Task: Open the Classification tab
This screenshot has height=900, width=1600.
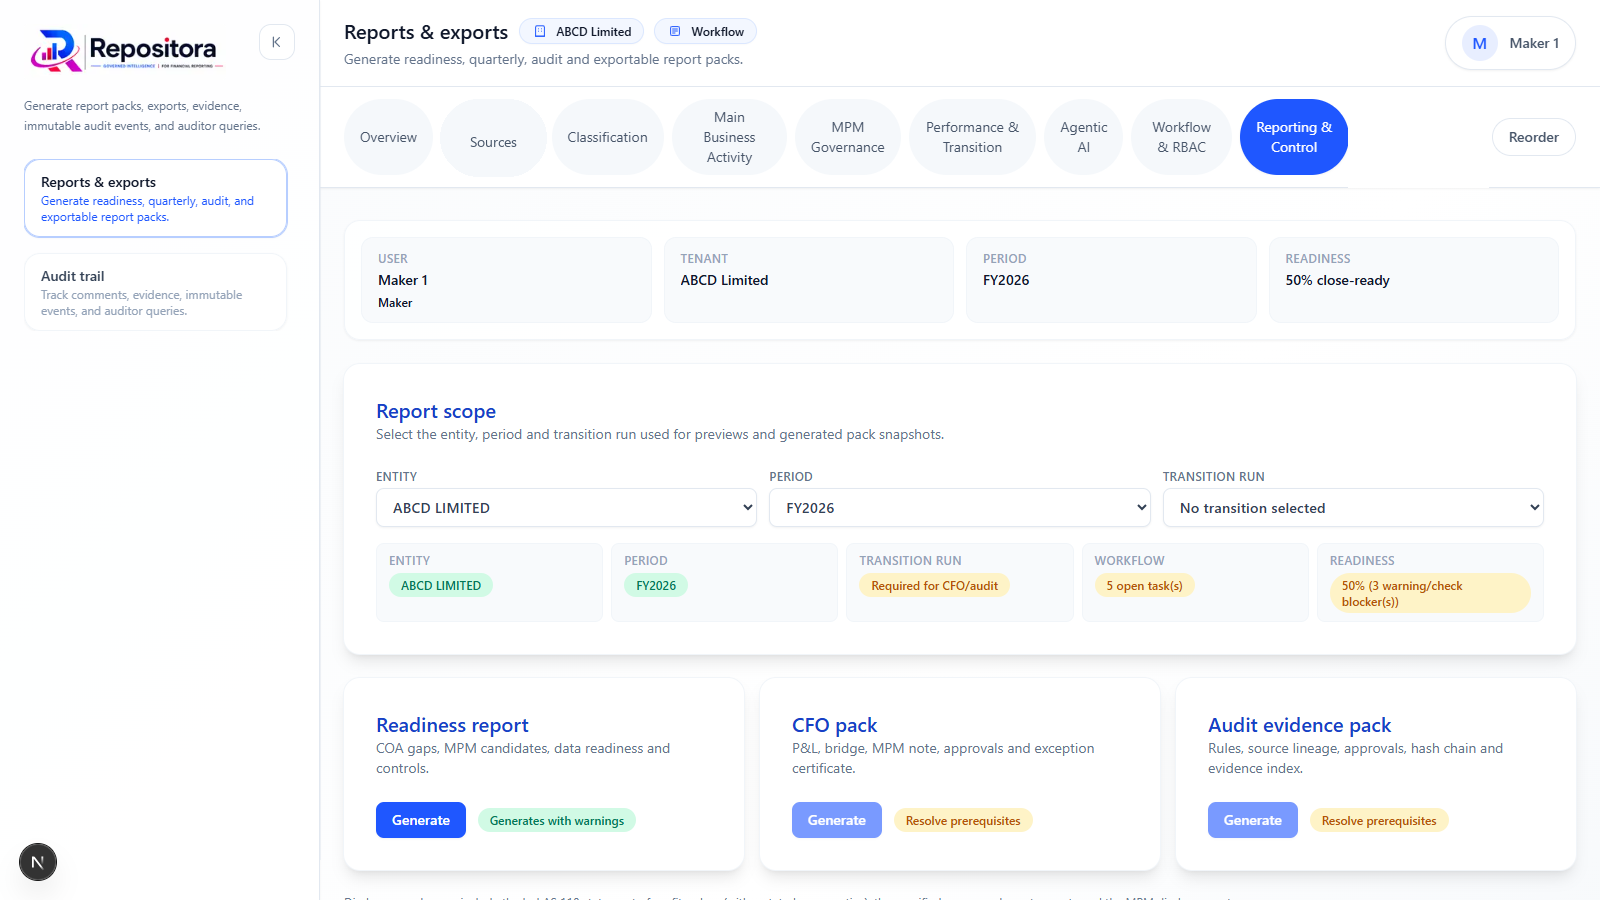Action: point(607,137)
